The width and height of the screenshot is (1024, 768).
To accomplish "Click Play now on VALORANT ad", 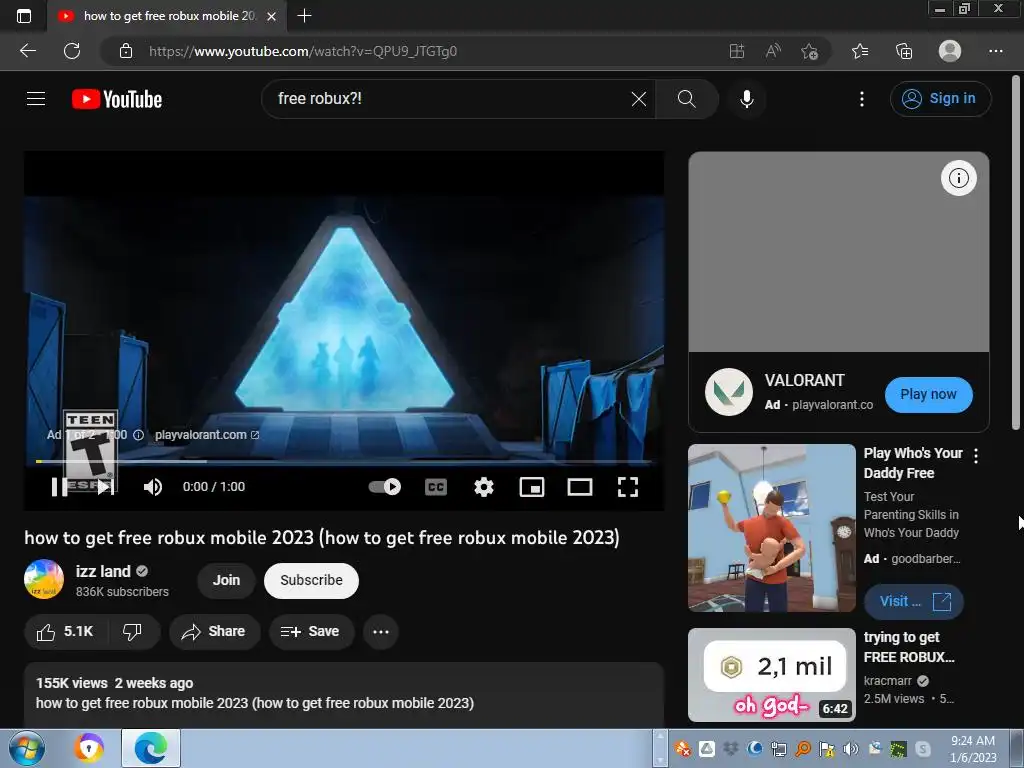I will coord(928,394).
